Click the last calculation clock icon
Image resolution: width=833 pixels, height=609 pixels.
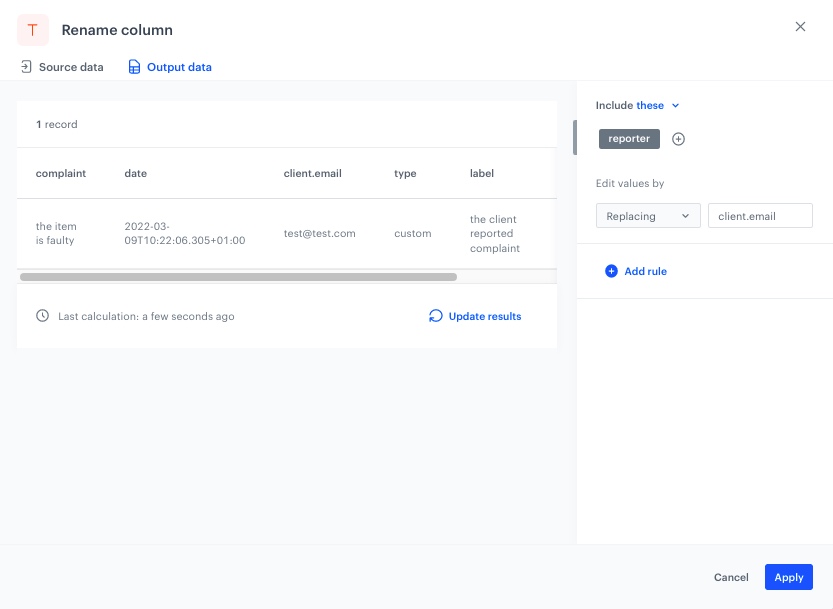pyautogui.click(x=42, y=316)
